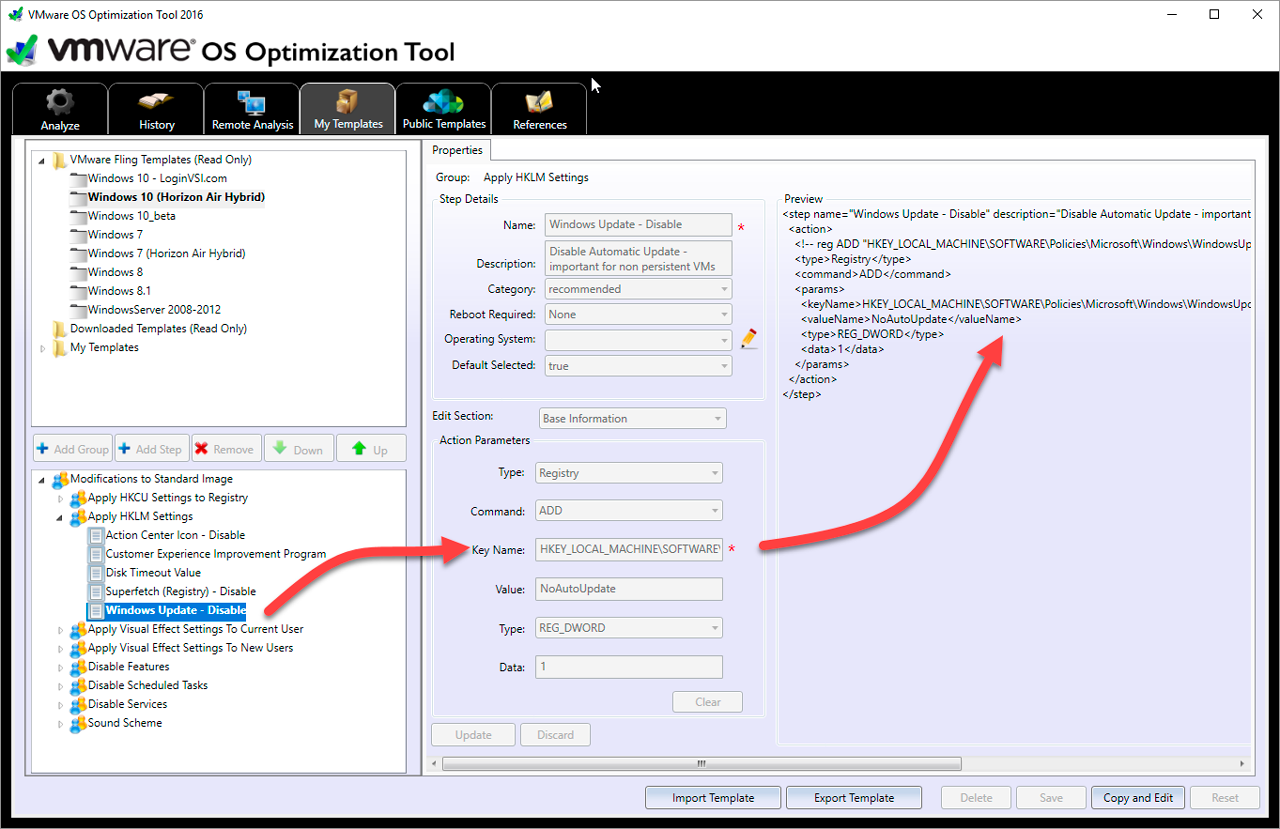
Task: Open the Edit Section dropdown
Action: [632, 419]
